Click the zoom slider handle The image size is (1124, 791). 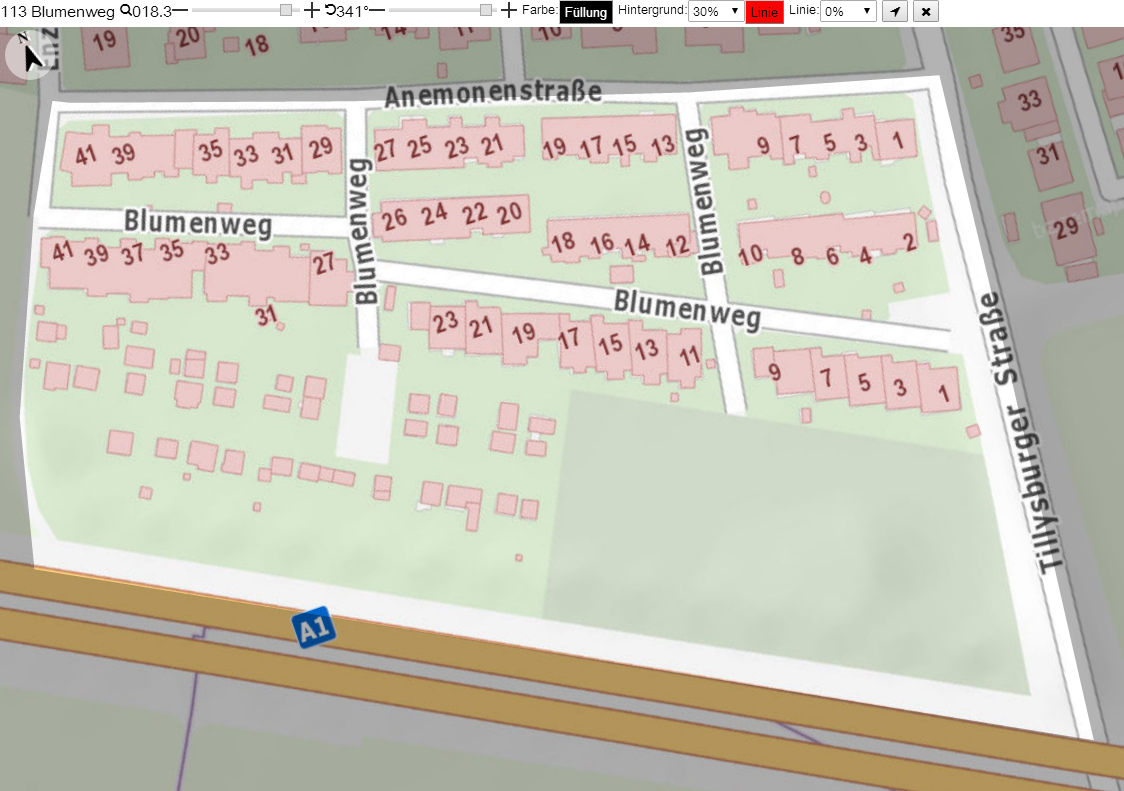(x=286, y=10)
